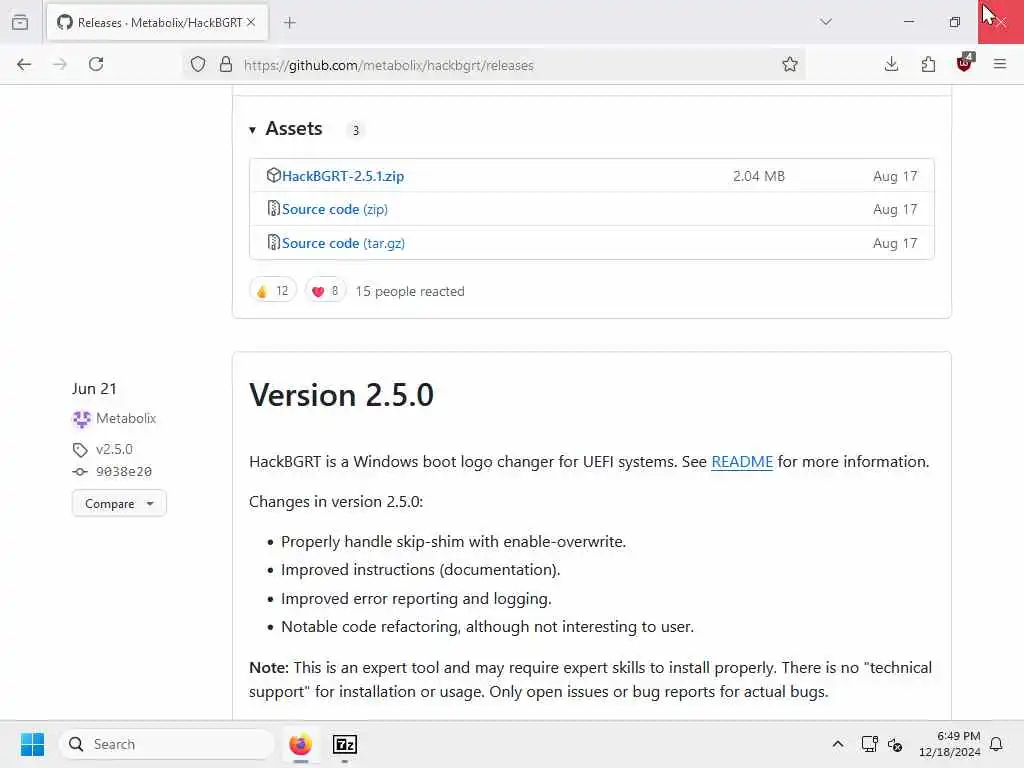Image resolution: width=1024 pixels, height=768 pixels.
Task: Click the '15 people reacted' text
Action: pyautogui.click(x=409, y=291)
